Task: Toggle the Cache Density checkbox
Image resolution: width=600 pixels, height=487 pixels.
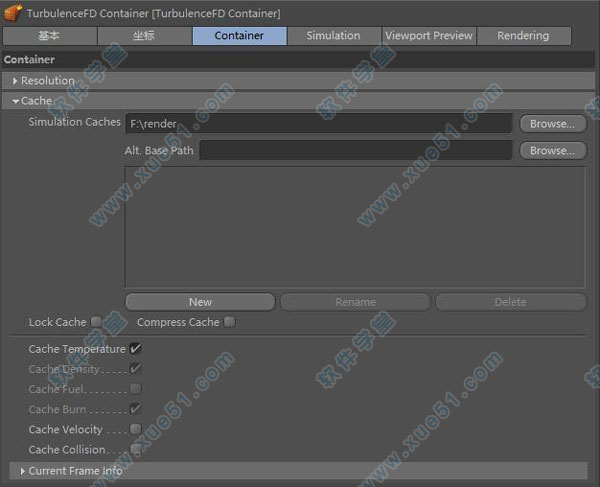Action: (135, 368)
